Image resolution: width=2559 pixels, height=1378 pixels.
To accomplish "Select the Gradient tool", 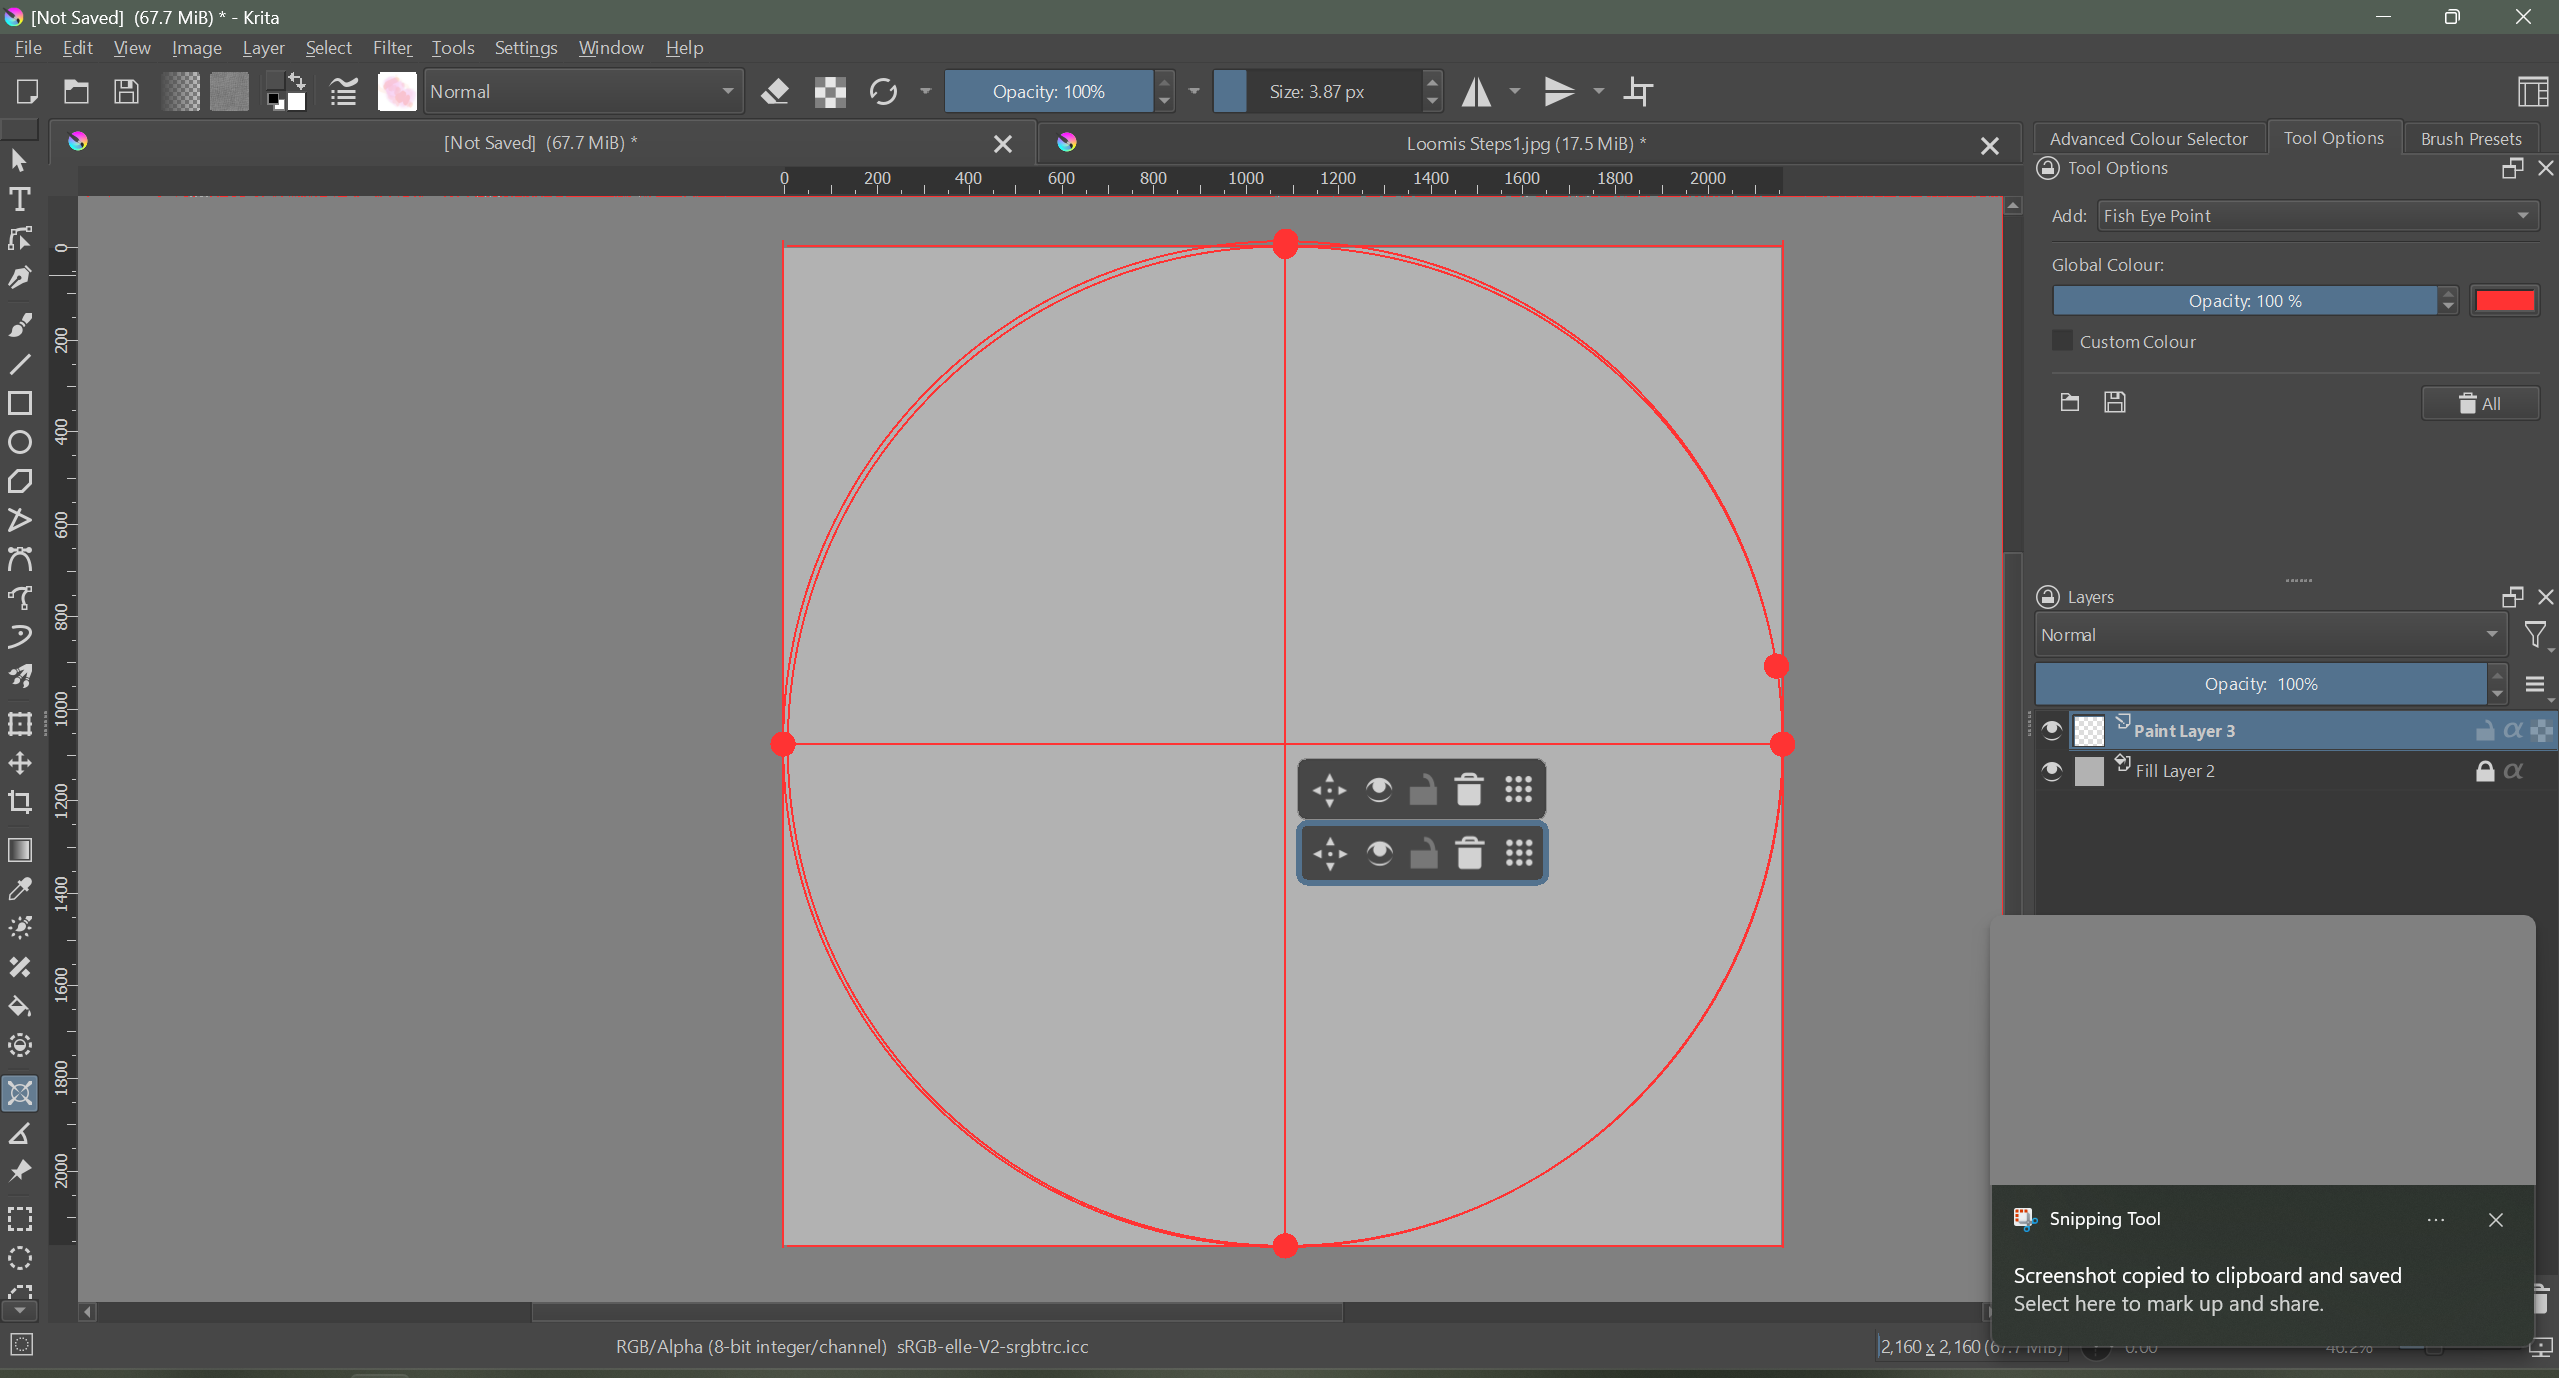I will click(19, 850).
